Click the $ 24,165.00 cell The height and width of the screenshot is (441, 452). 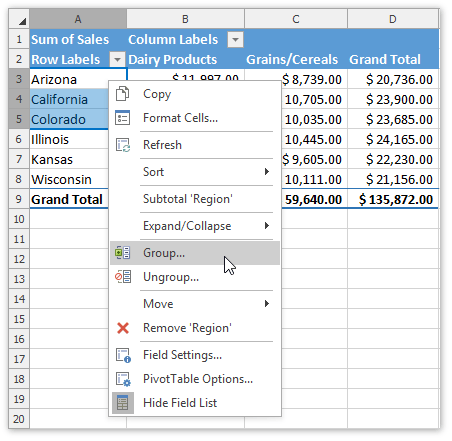click(x=393, y=139)
